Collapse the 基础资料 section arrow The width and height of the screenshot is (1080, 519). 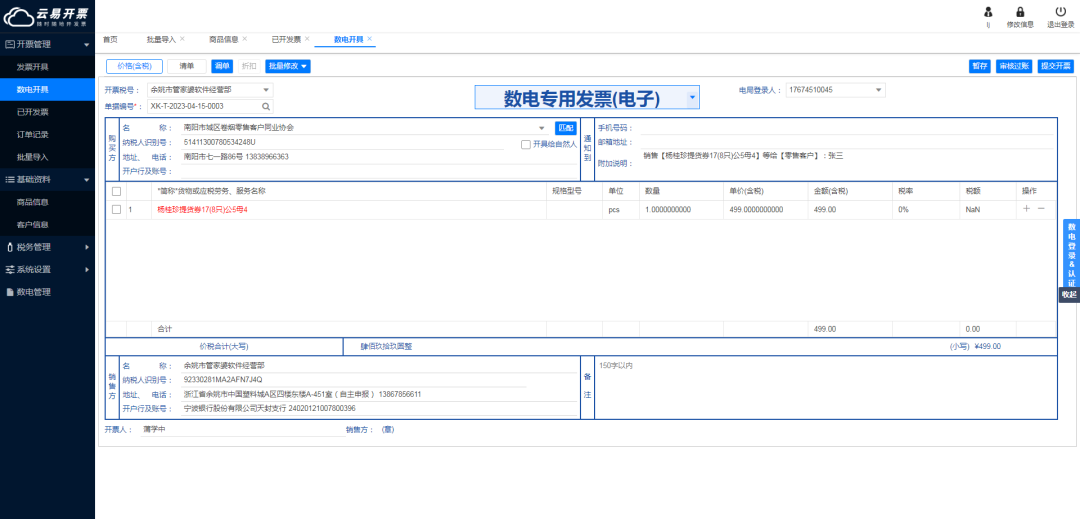pos(86,180)
